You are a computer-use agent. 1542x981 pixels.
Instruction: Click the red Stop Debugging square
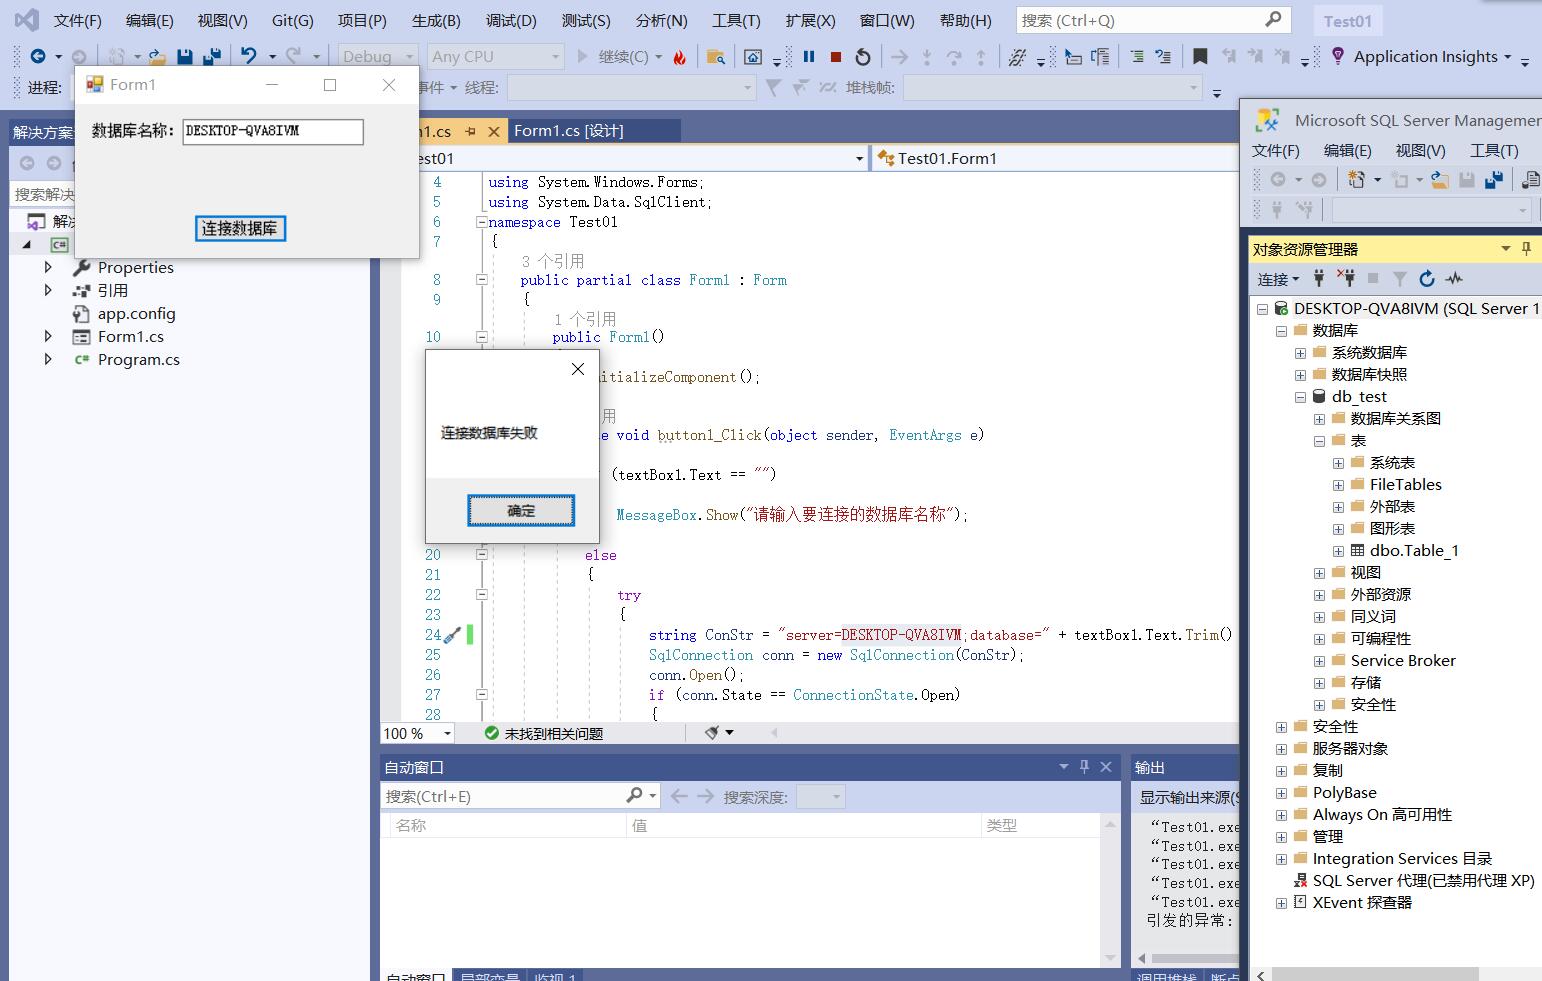[836, 57]
